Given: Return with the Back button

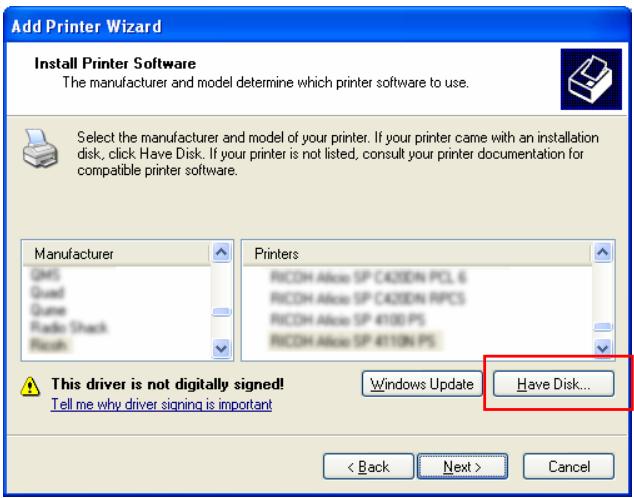Looking at the screenshot, I should (x=368, y=466).
